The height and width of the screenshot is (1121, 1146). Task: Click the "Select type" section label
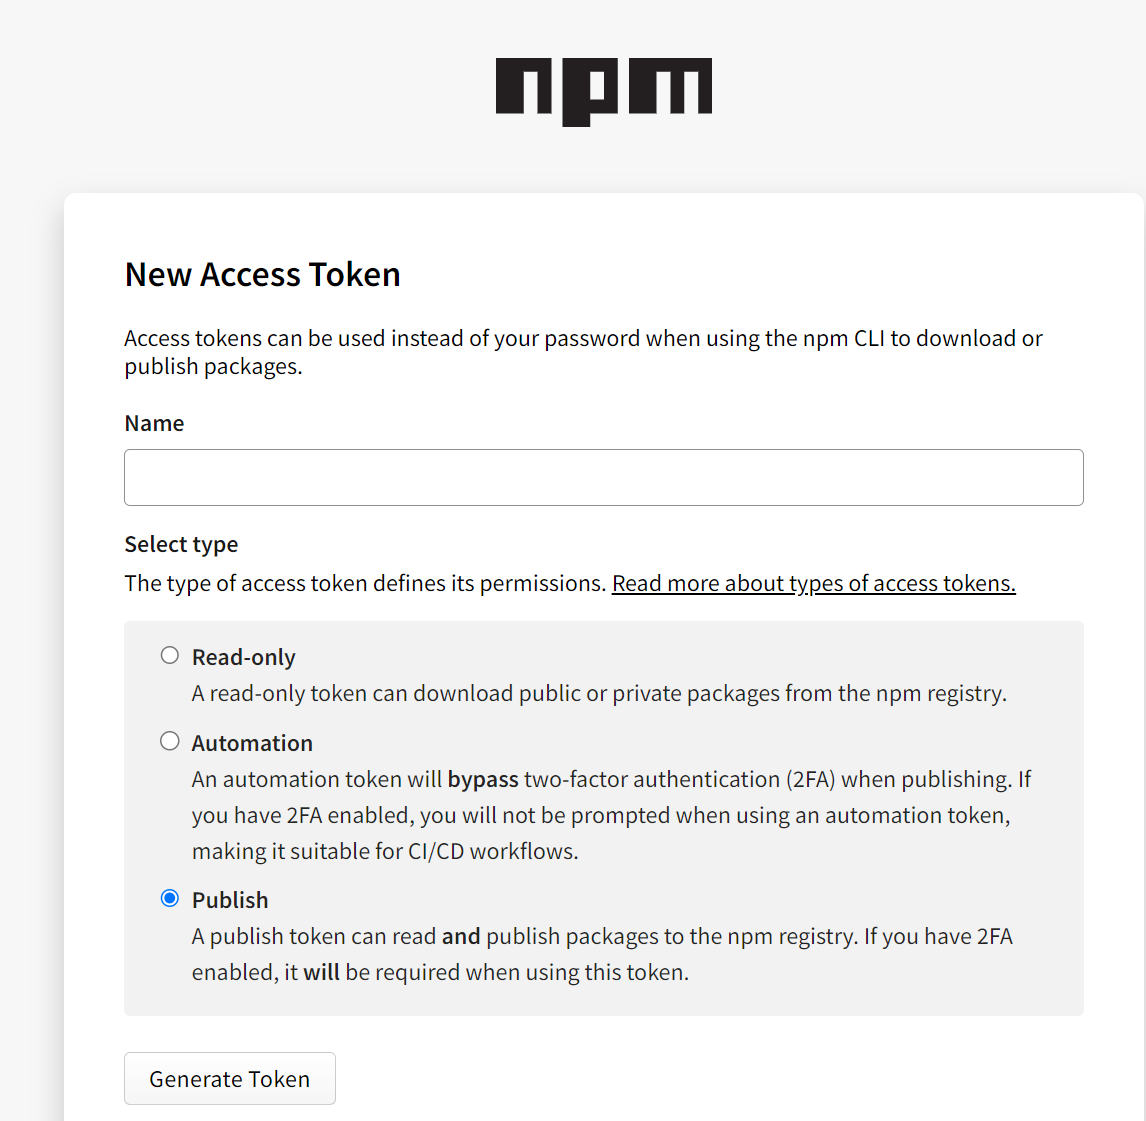click(181, 544)
